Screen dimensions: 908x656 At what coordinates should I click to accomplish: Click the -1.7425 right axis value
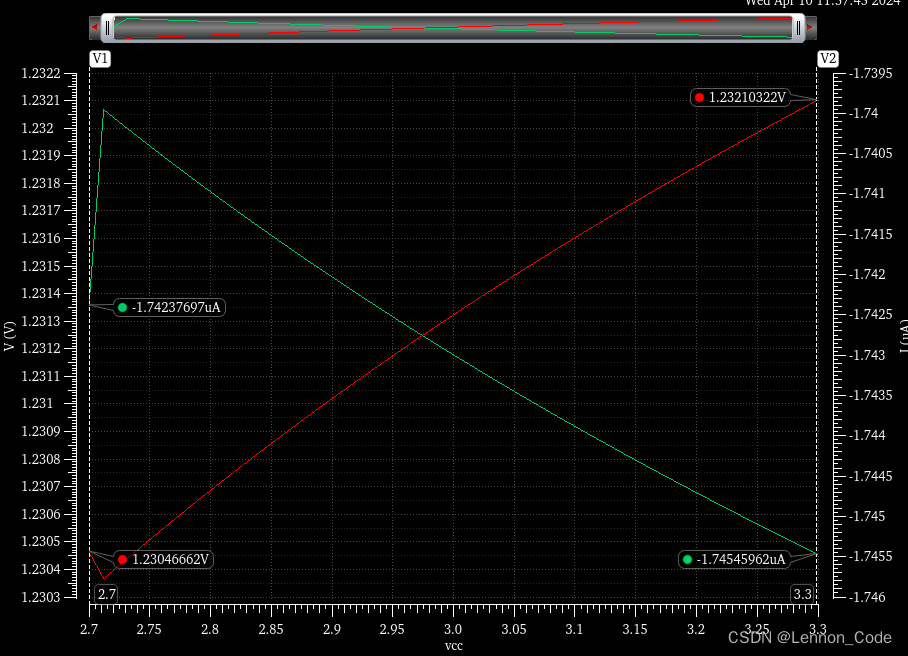pyautogui.click(x=870, y=314)
